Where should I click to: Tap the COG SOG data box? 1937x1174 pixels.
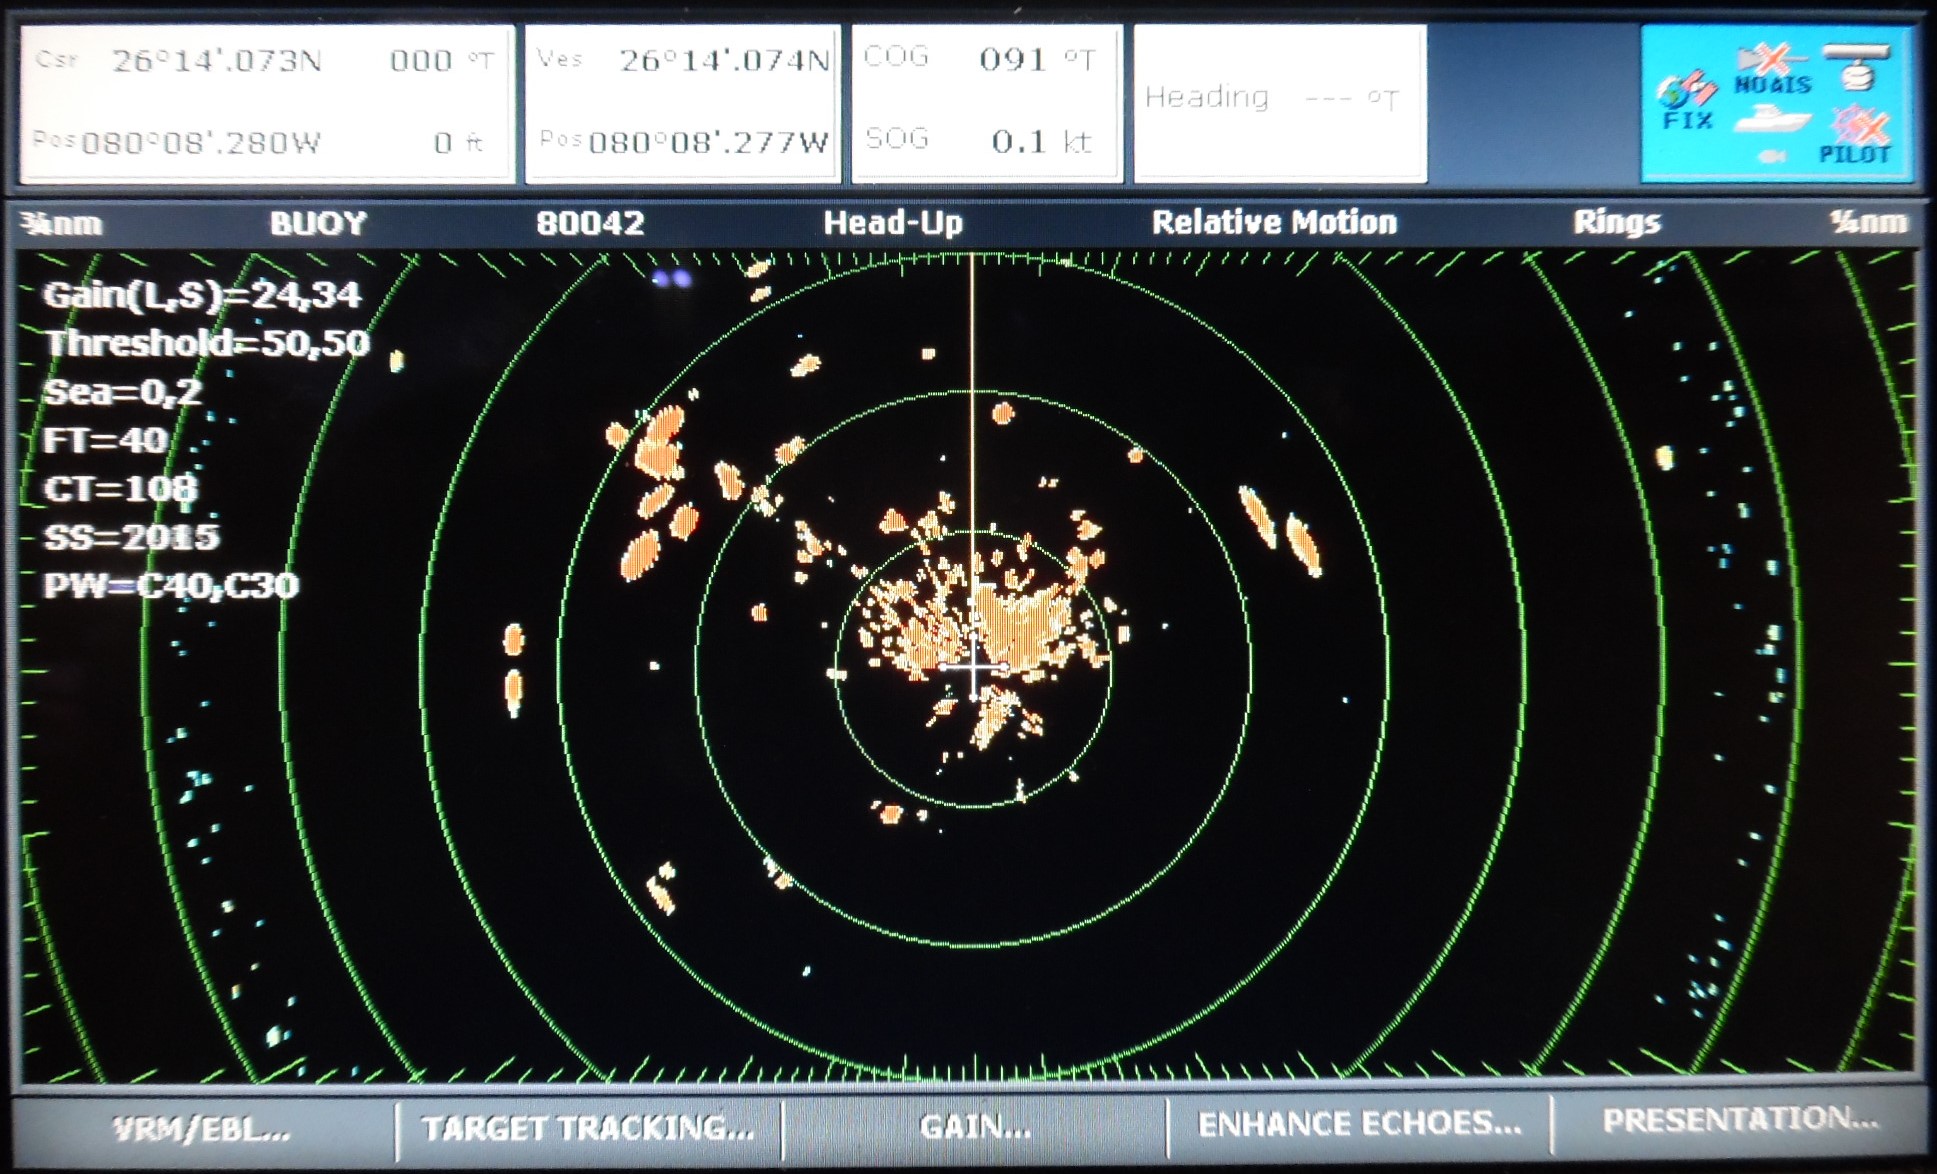(x=987, y=103)
